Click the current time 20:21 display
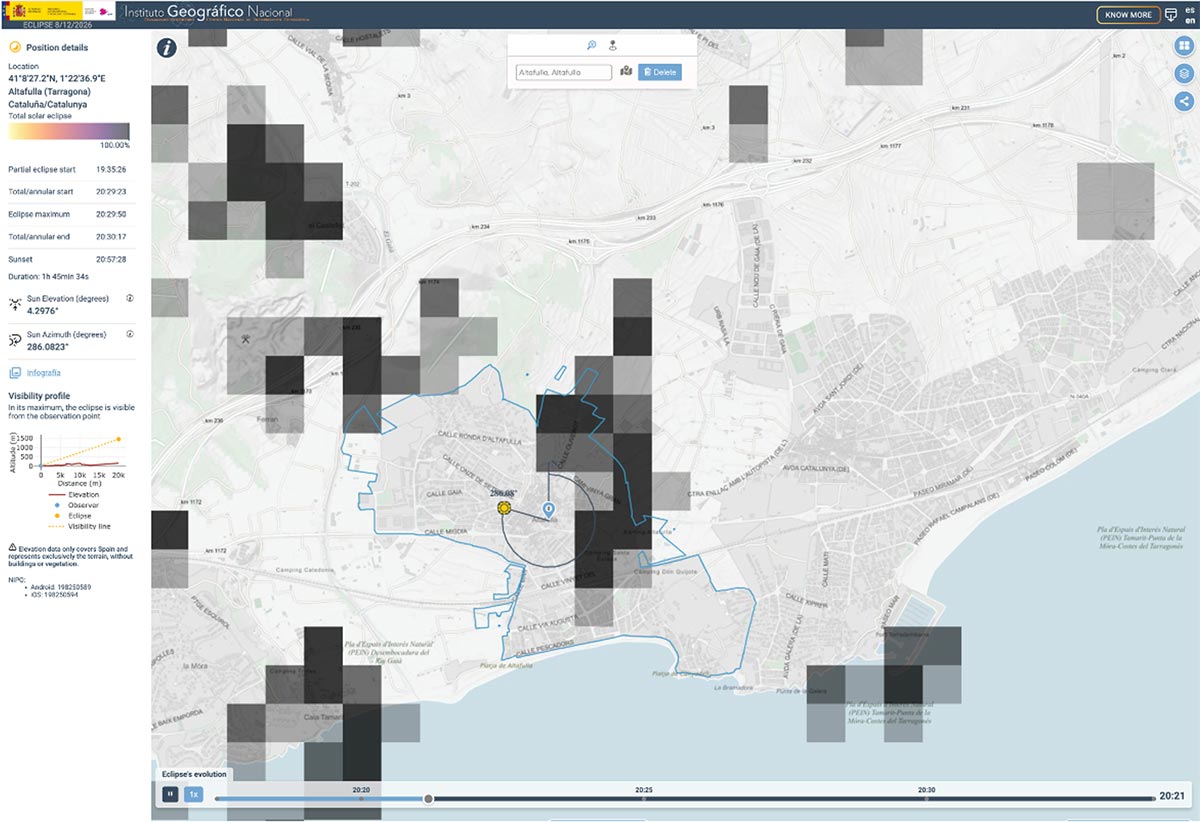 tap(1172, 797)
